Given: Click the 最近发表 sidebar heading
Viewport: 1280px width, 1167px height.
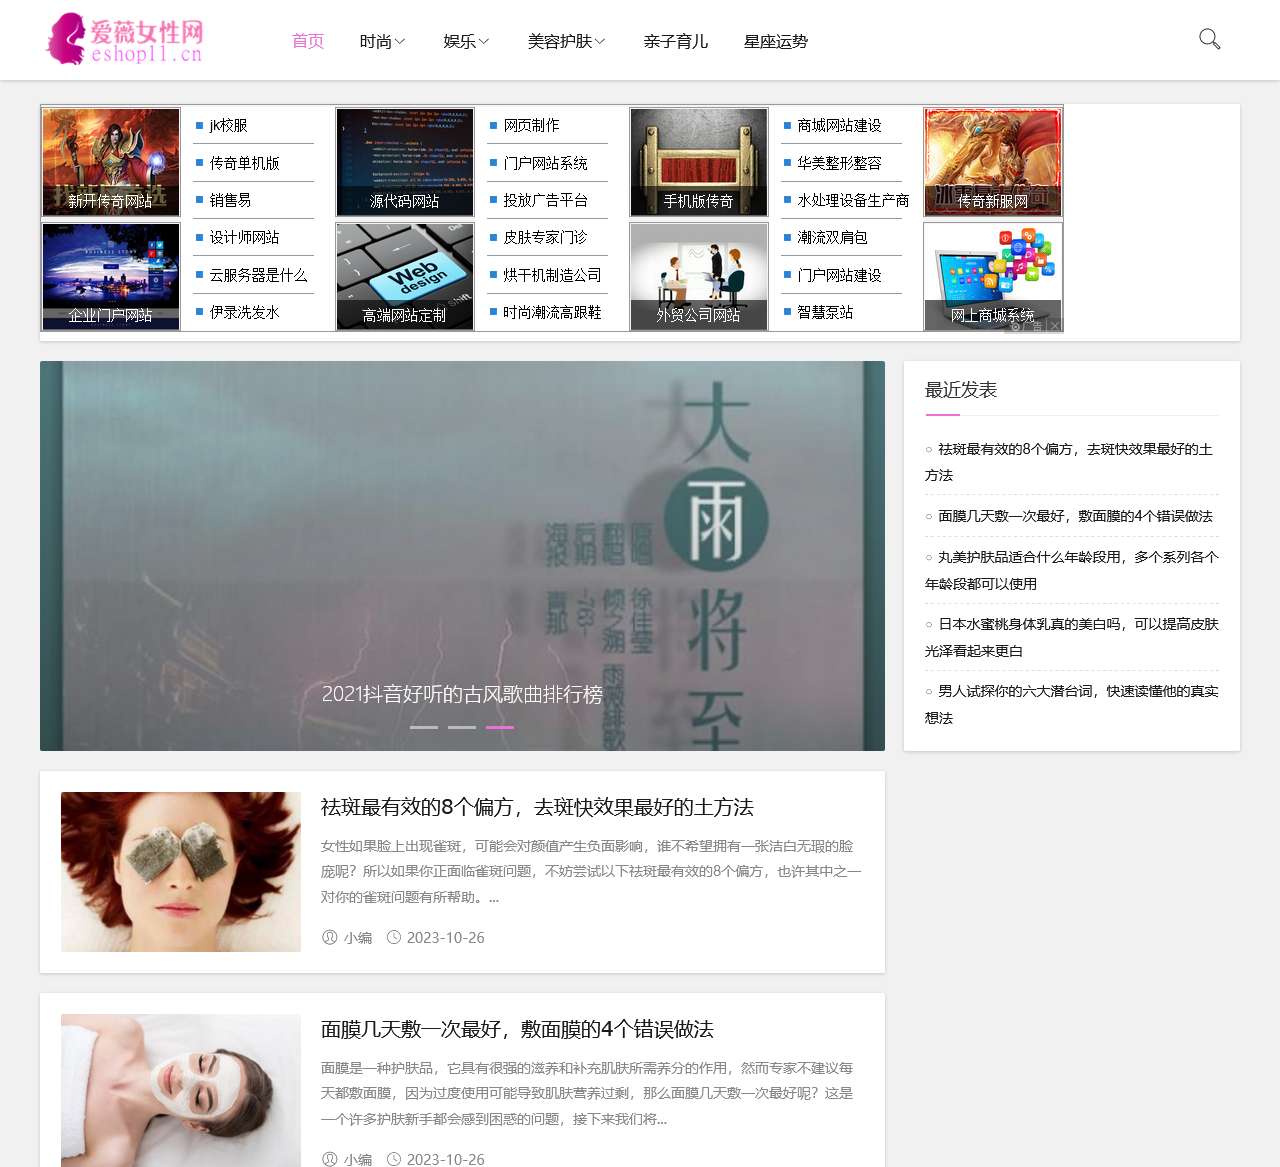Looking at the screenshot, I should 961,390.
